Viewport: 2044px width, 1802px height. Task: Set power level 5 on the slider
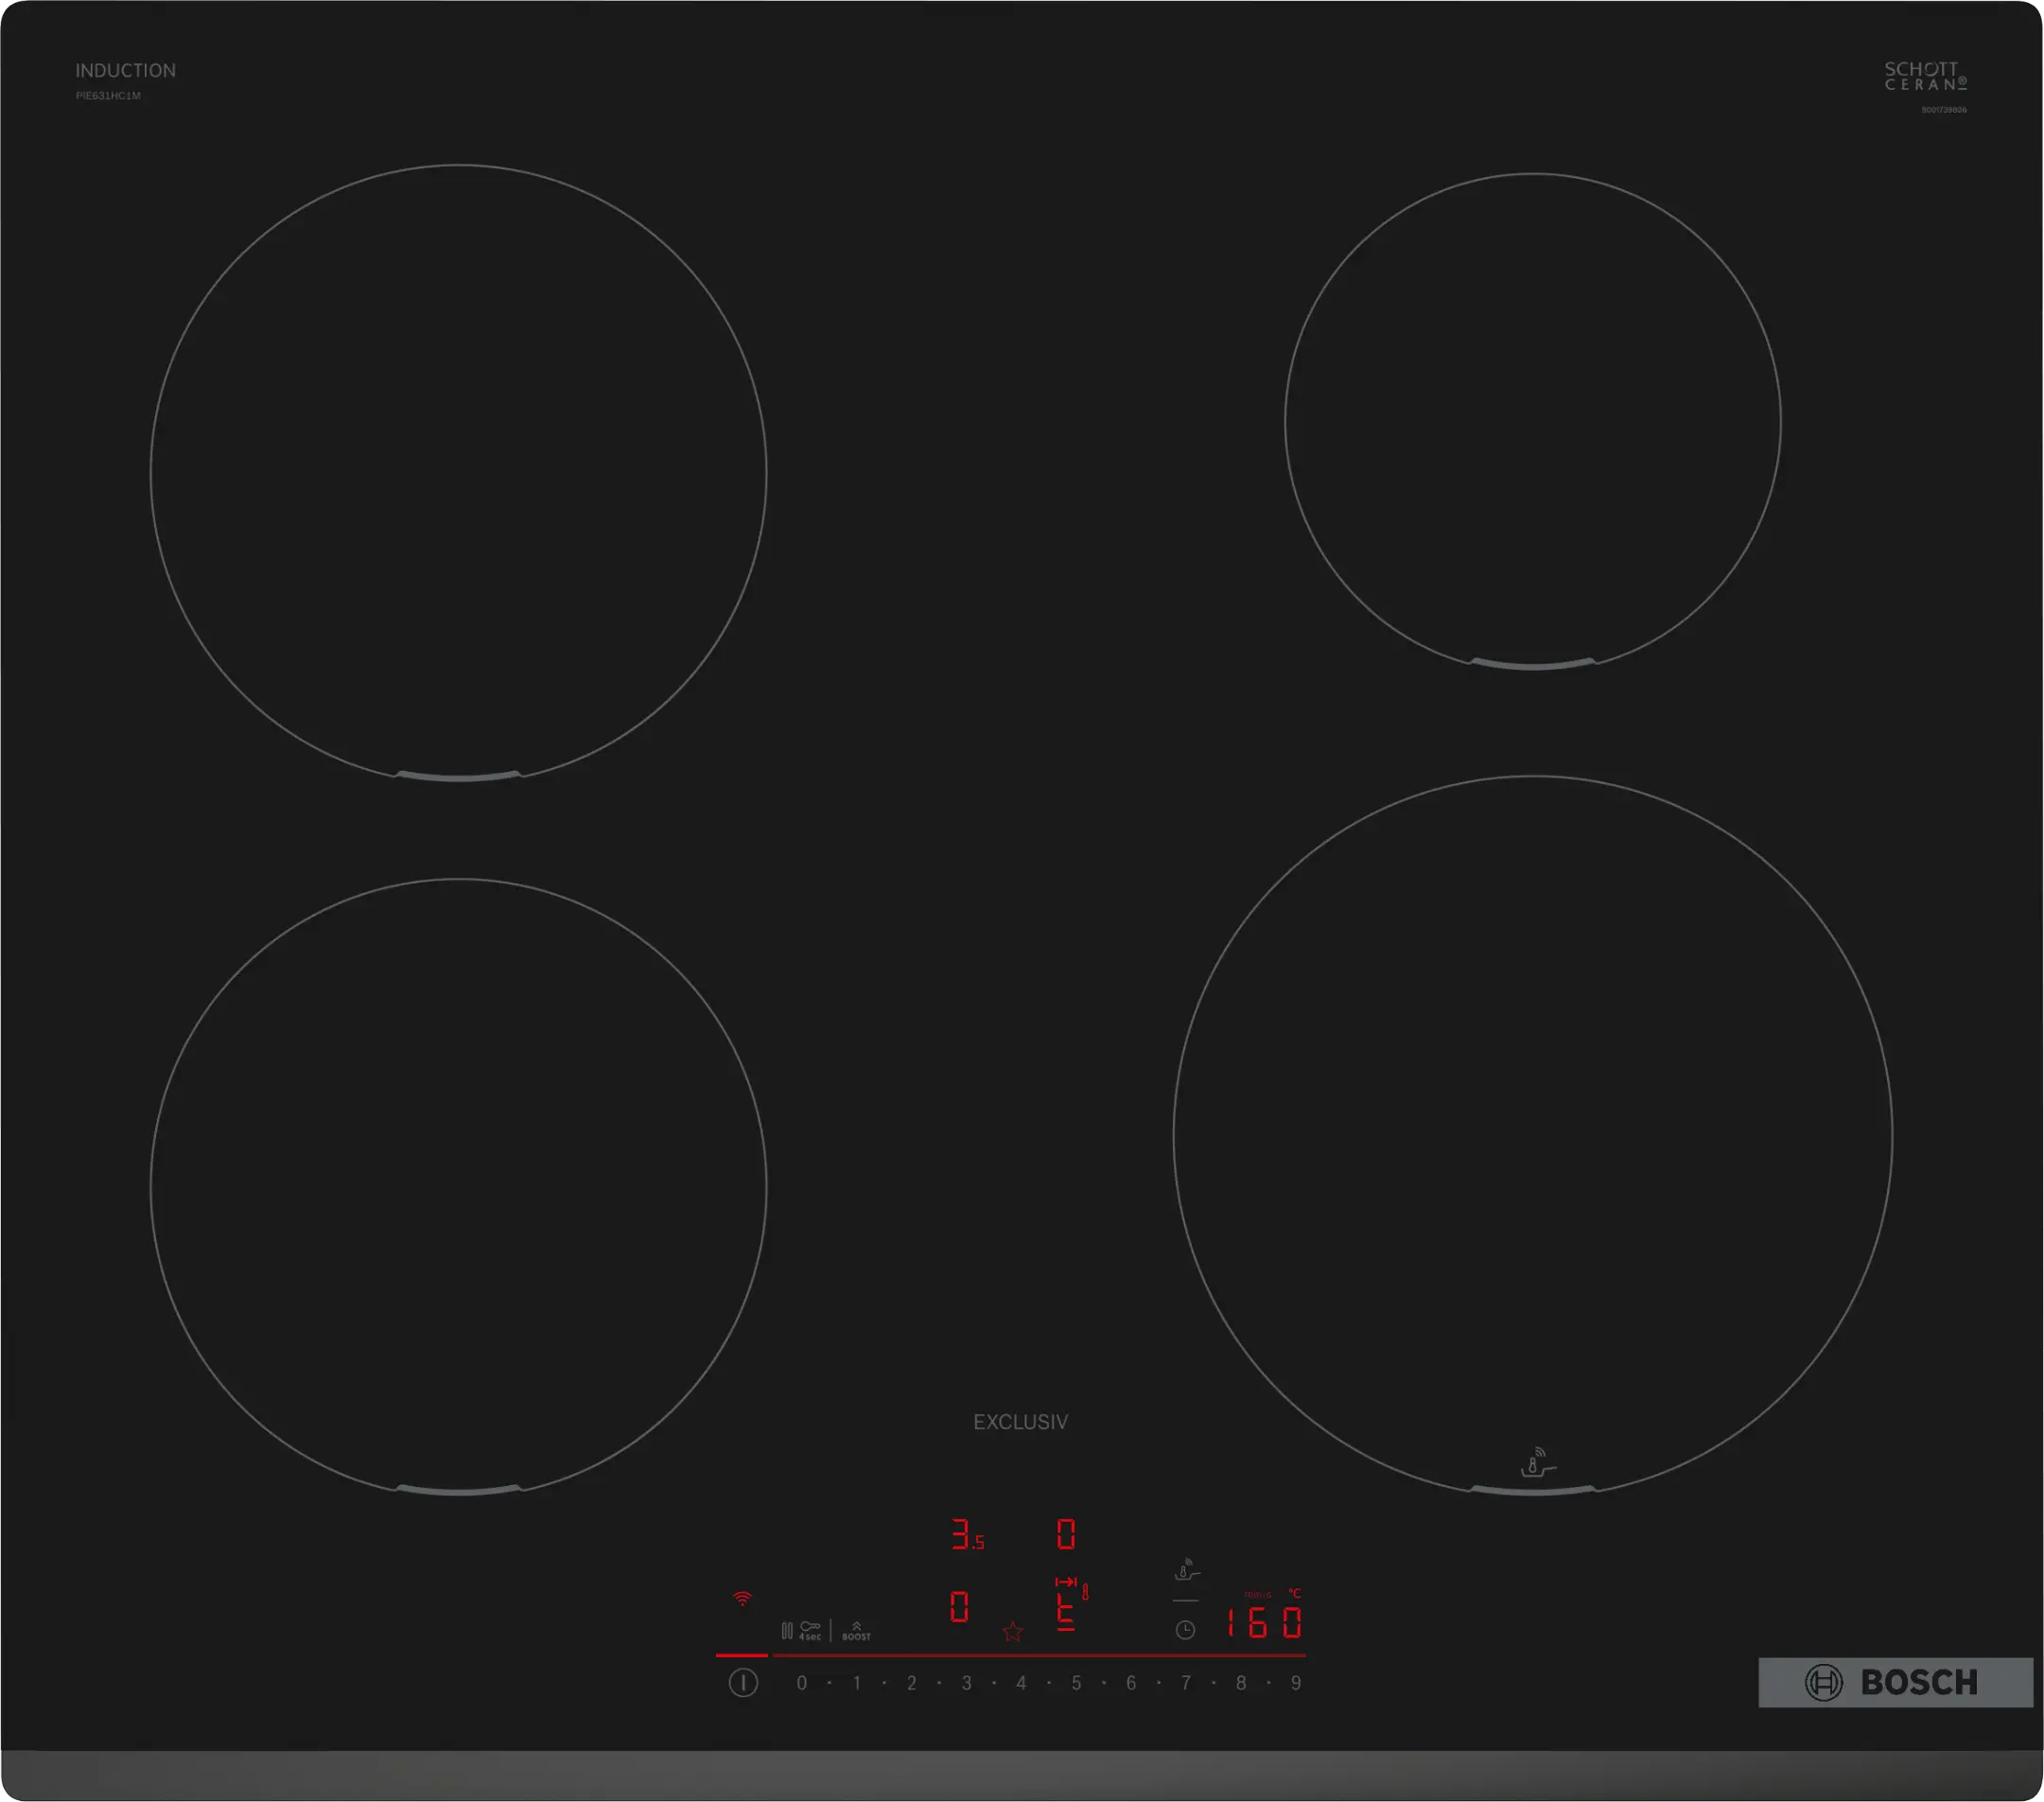coord(1076,1684)
